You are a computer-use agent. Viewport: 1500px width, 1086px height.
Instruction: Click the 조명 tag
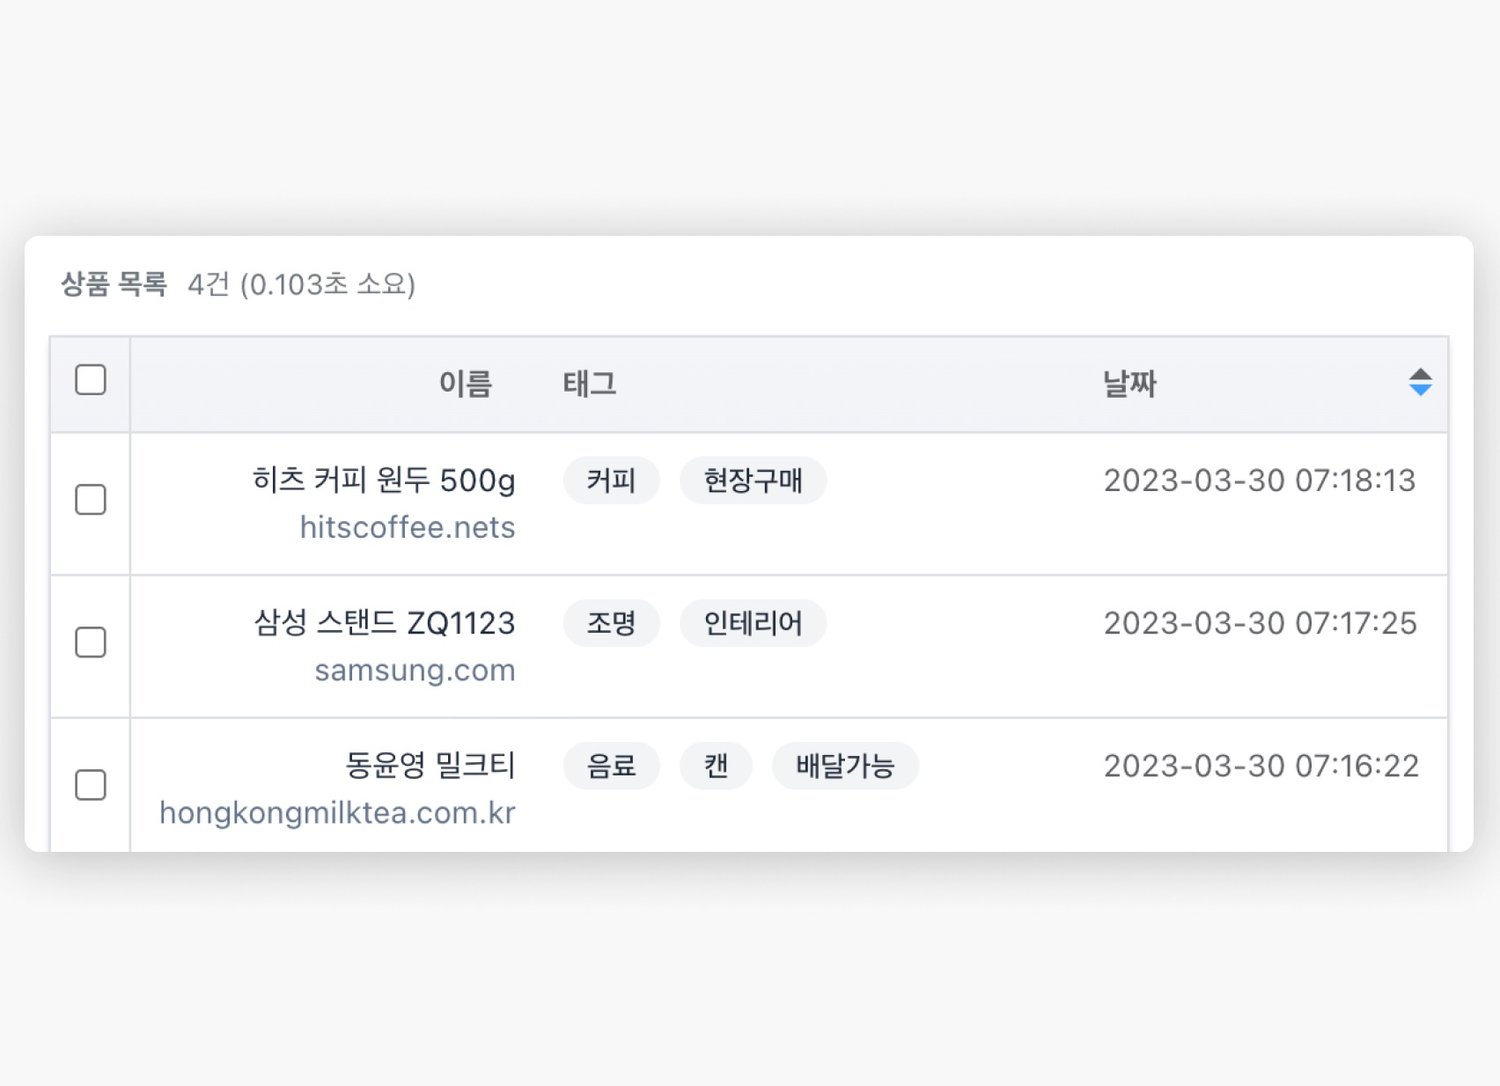(611, 624)
